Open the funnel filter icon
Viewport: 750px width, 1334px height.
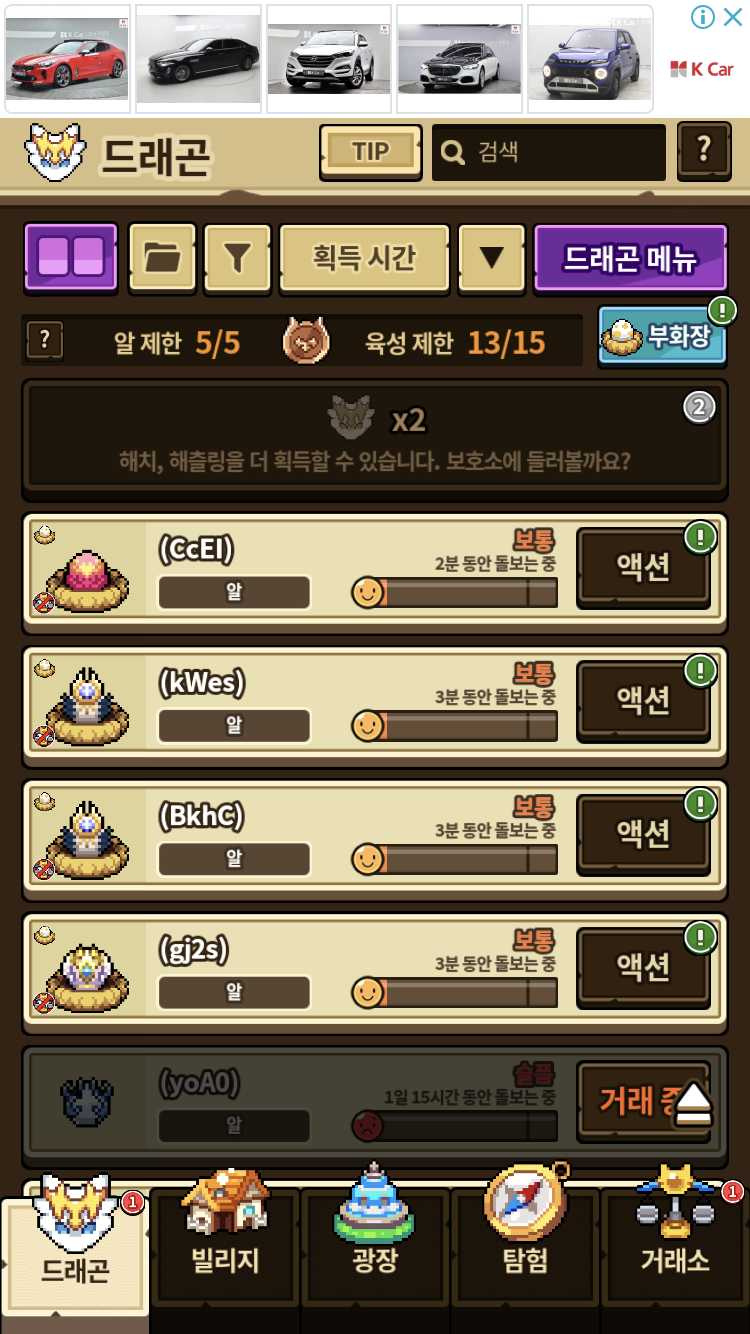click(237, 257)
